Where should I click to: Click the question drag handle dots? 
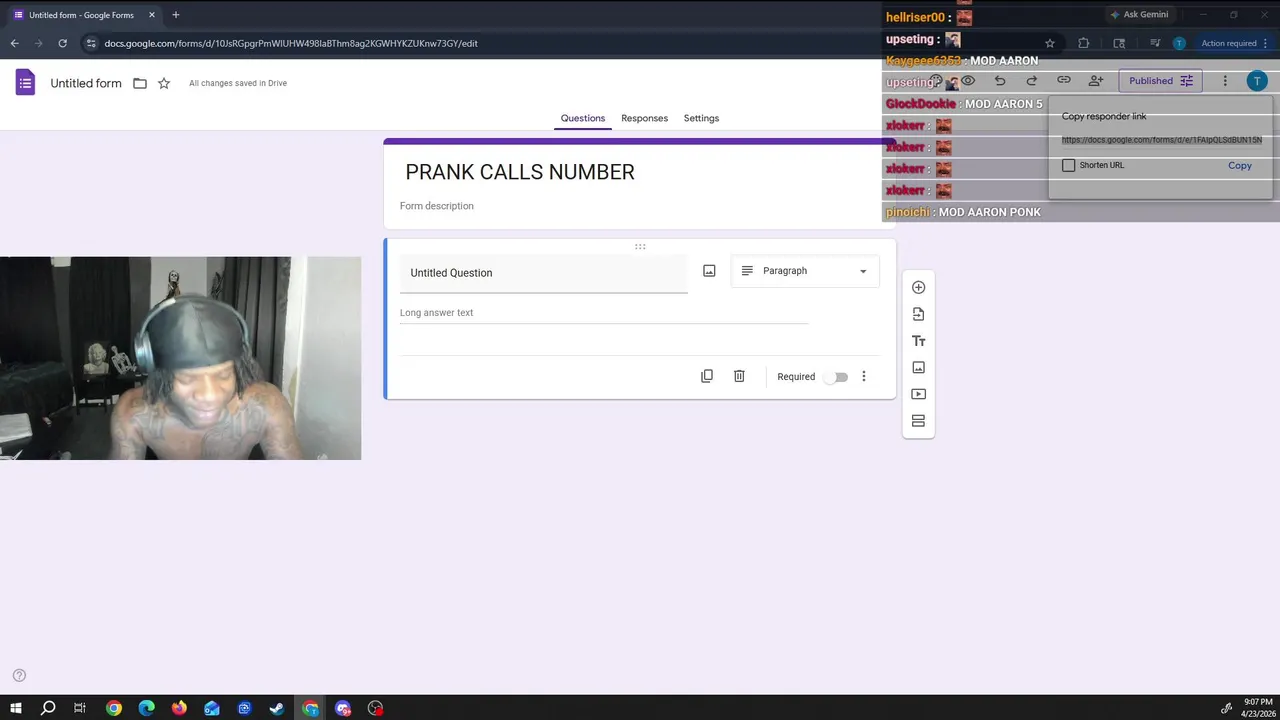640,246
